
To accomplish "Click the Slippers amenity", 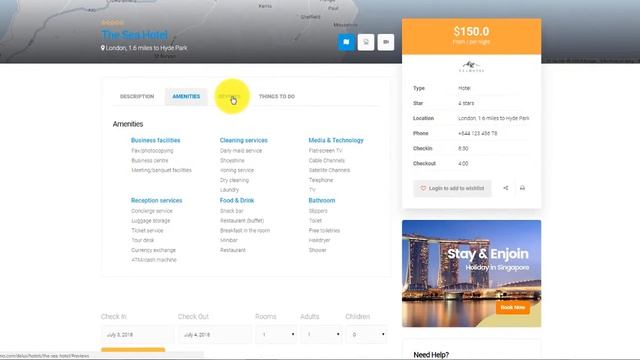I will tap(318, 211).
